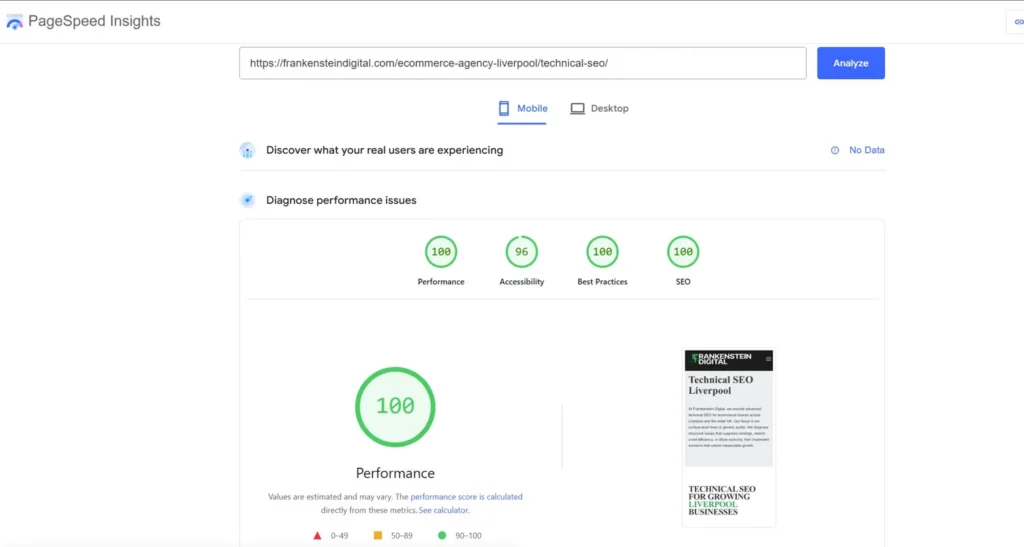Click the large Performance 100 gauge

[x=395, y=407]
